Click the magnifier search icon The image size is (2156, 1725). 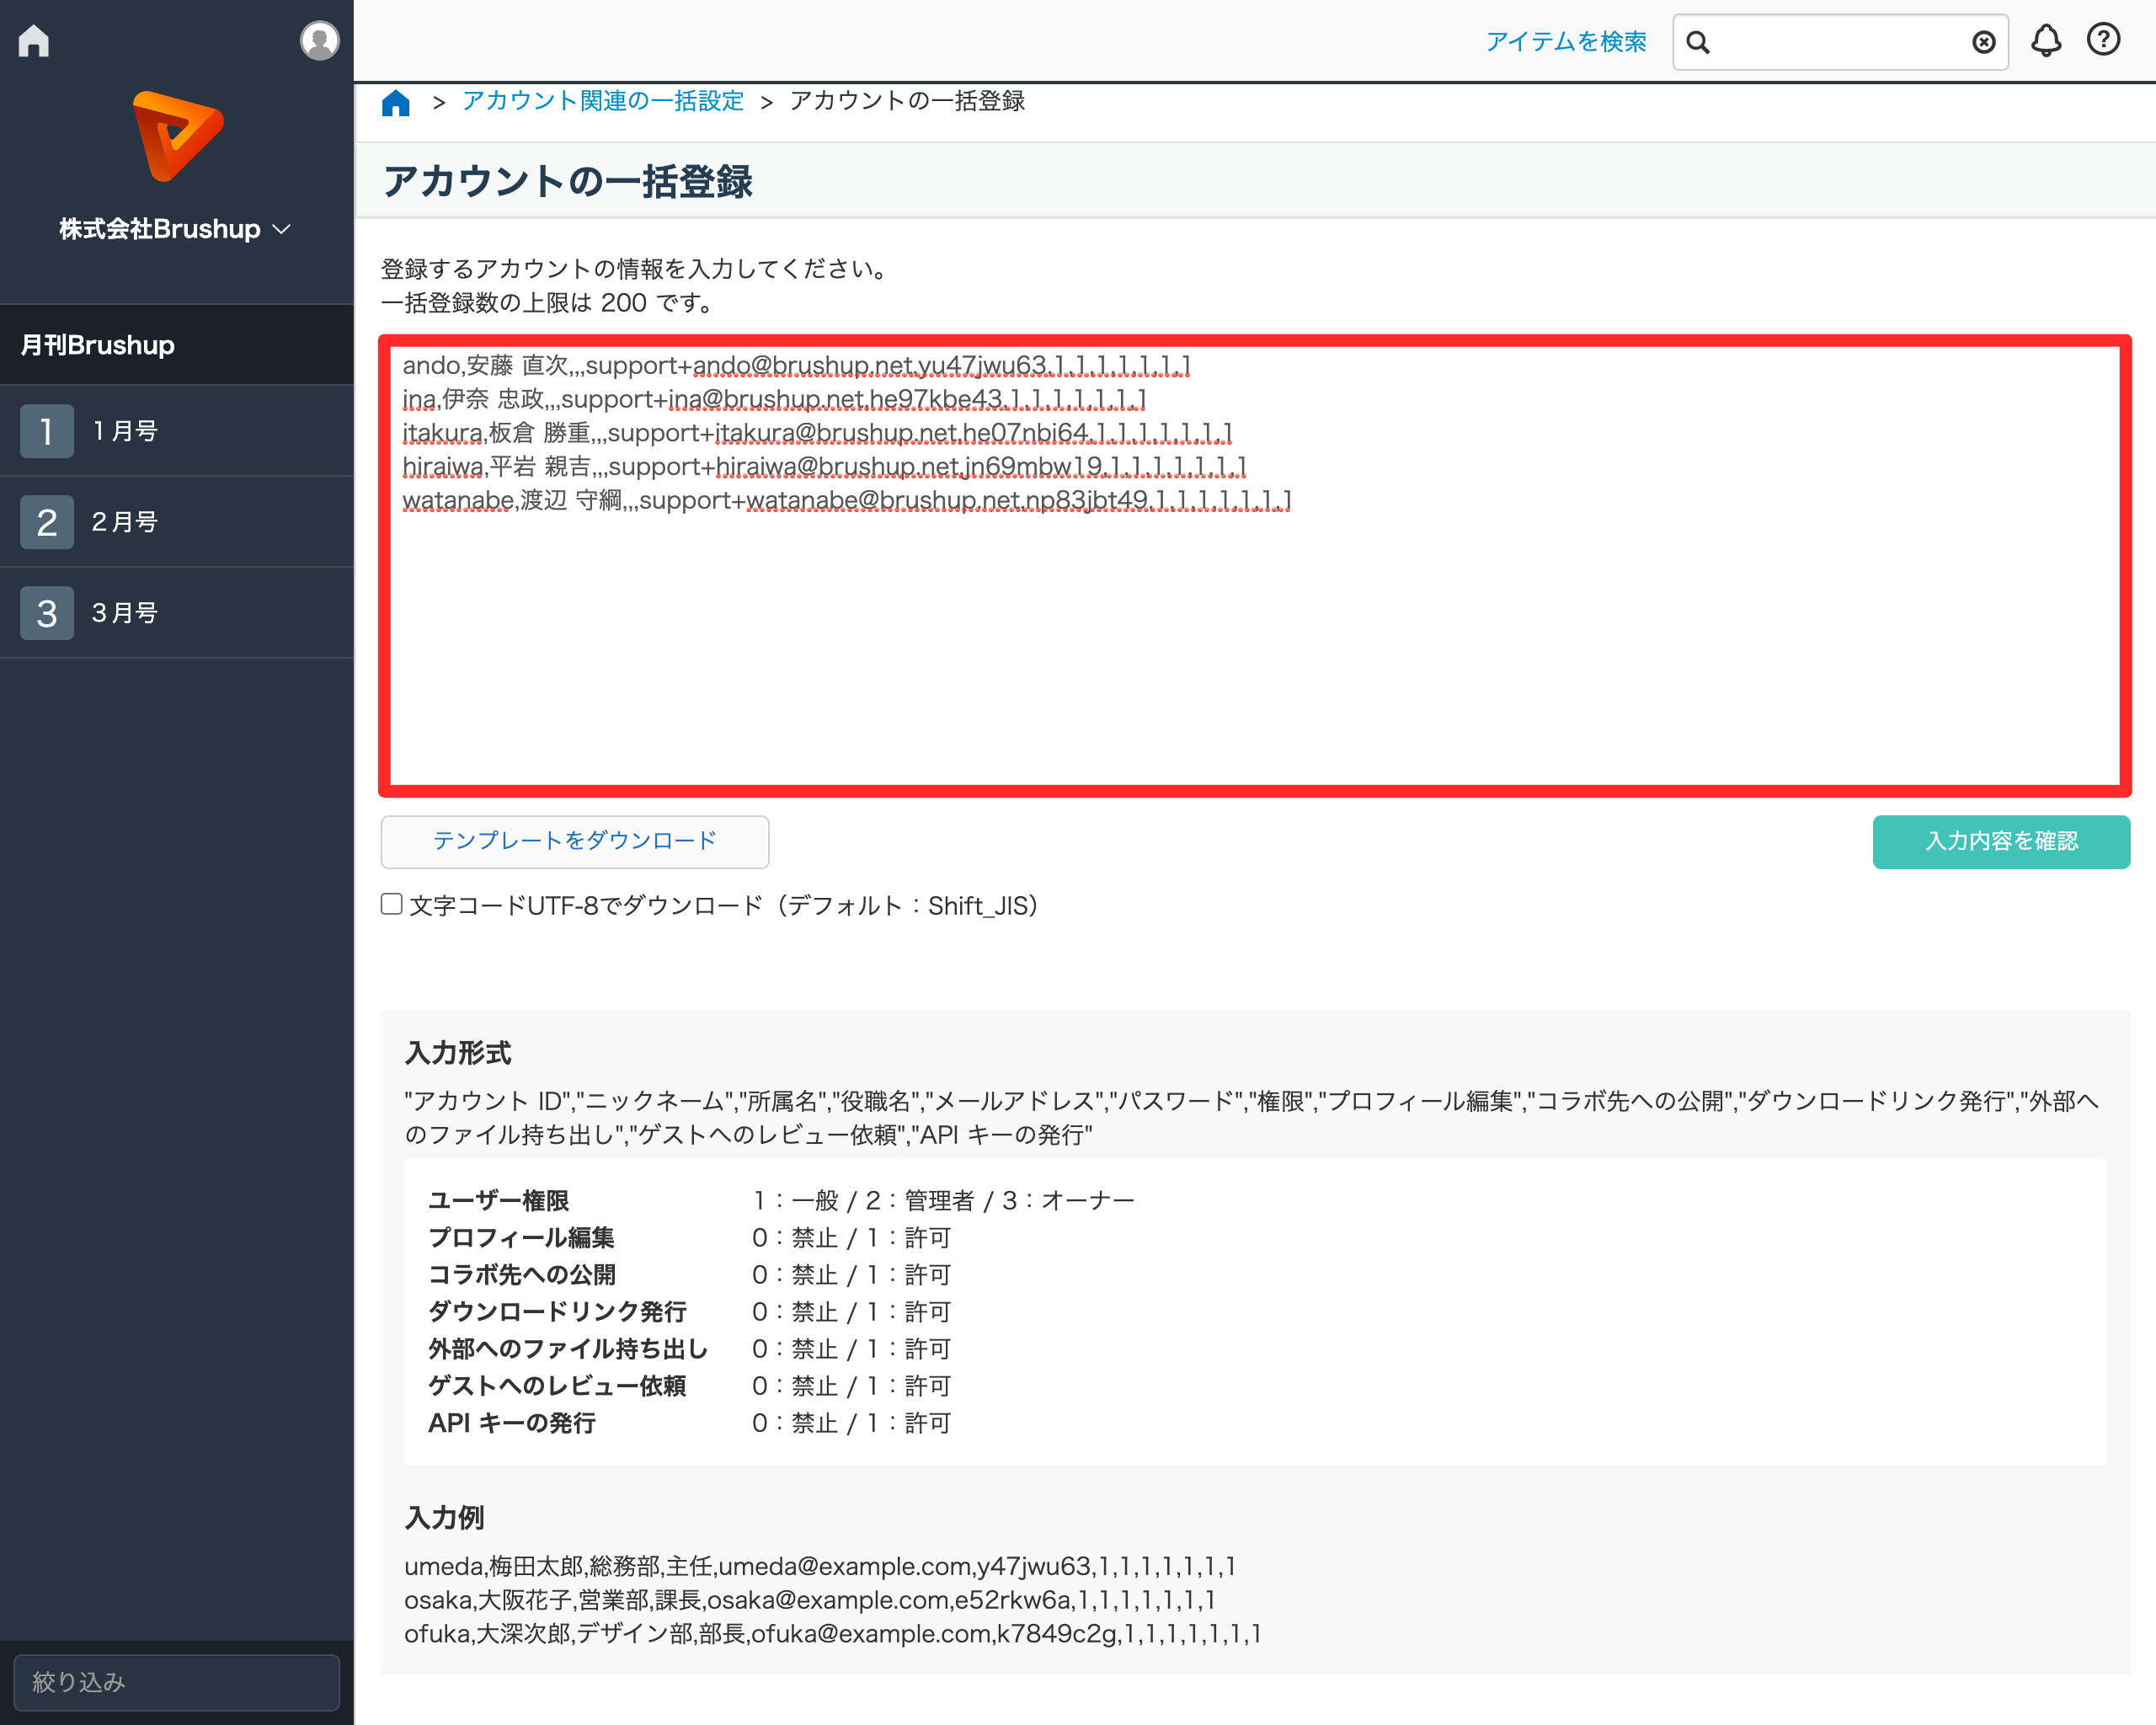[1698, 42]
